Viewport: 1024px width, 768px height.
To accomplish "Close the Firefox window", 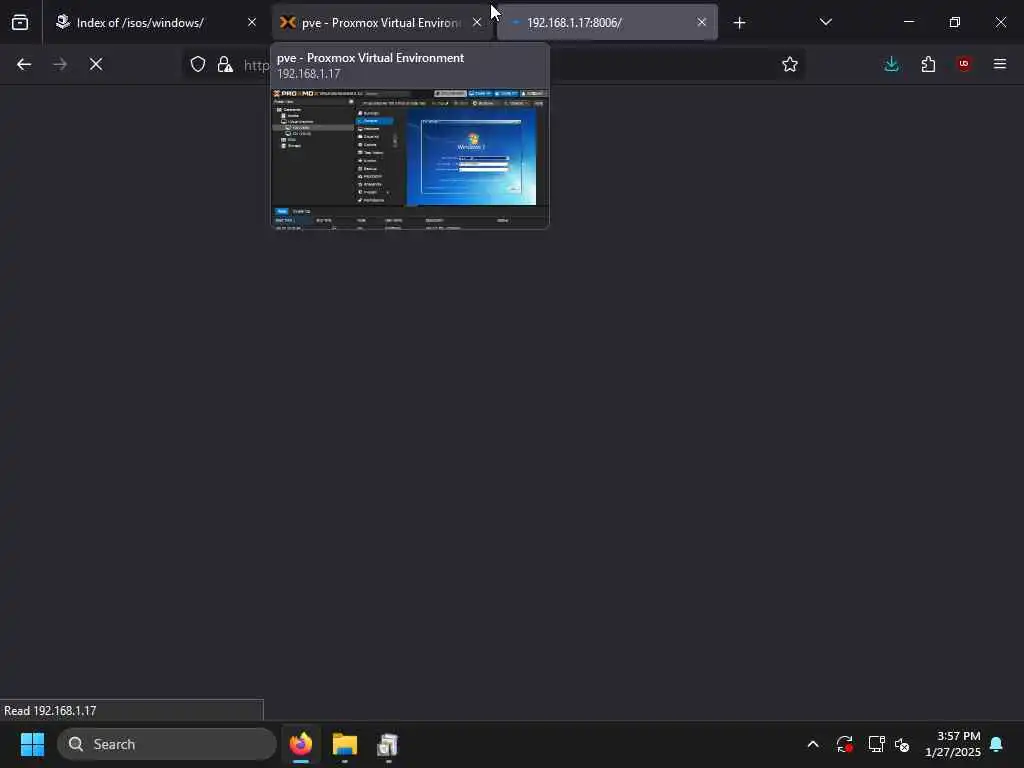I will (1000, 22).
